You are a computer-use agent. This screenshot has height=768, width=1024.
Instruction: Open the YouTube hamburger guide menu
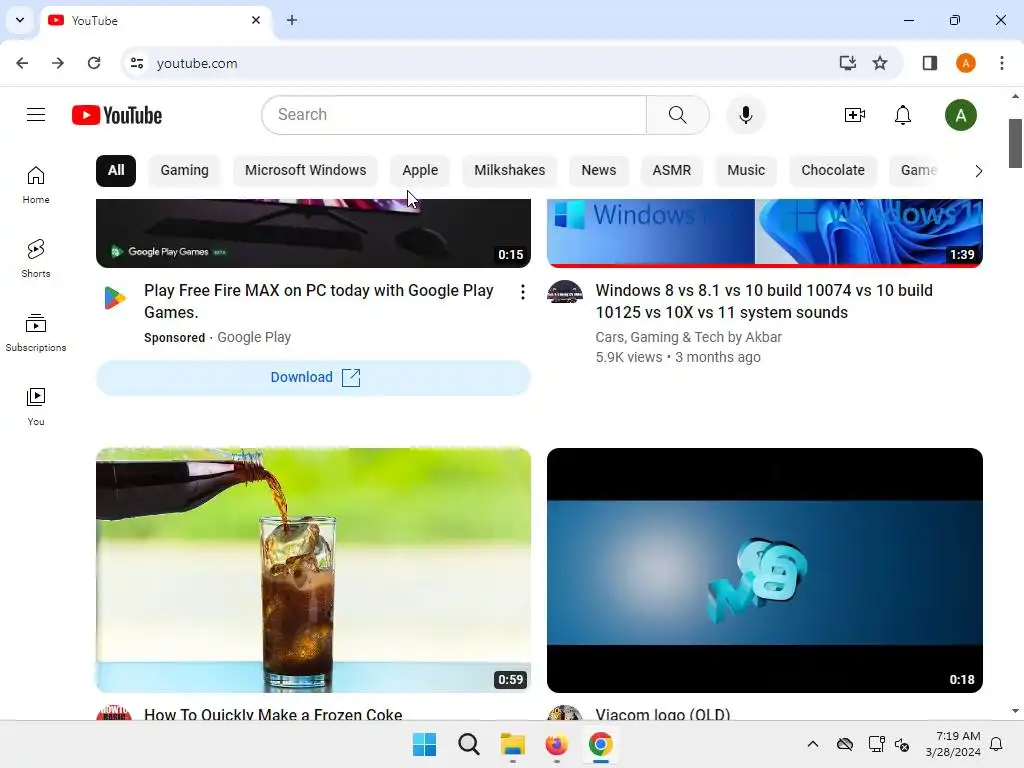click(36, 115)
